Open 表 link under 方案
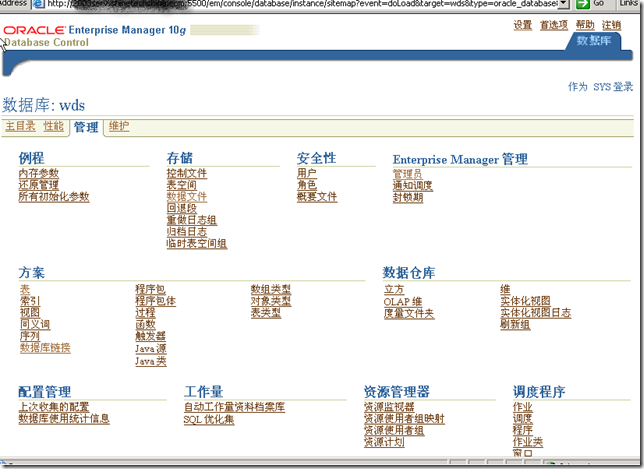 [25, 290]
